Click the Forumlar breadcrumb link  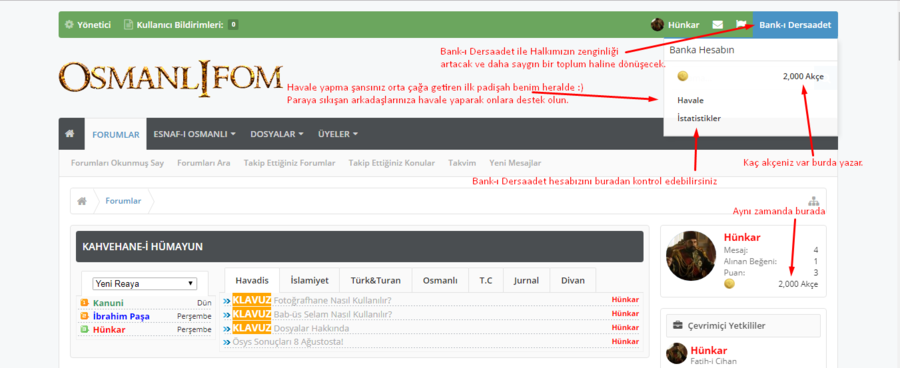click(x=123, y=201)
